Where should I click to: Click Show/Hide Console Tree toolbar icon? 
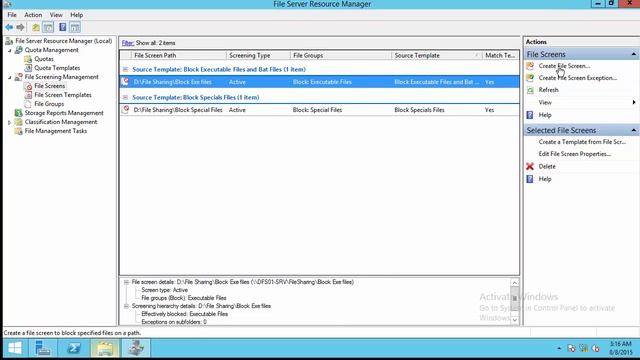(48, 27)
